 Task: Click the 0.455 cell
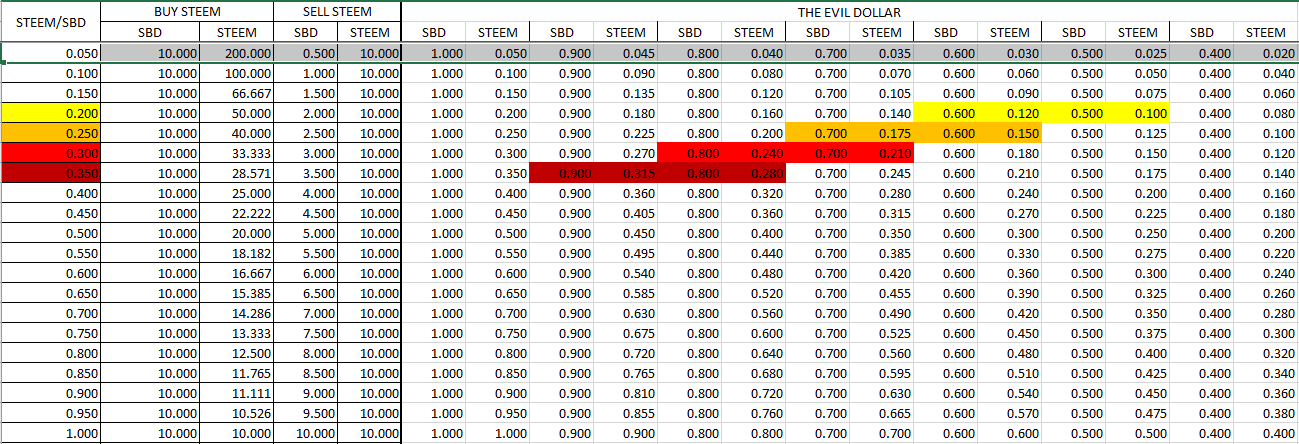point(882,293)
